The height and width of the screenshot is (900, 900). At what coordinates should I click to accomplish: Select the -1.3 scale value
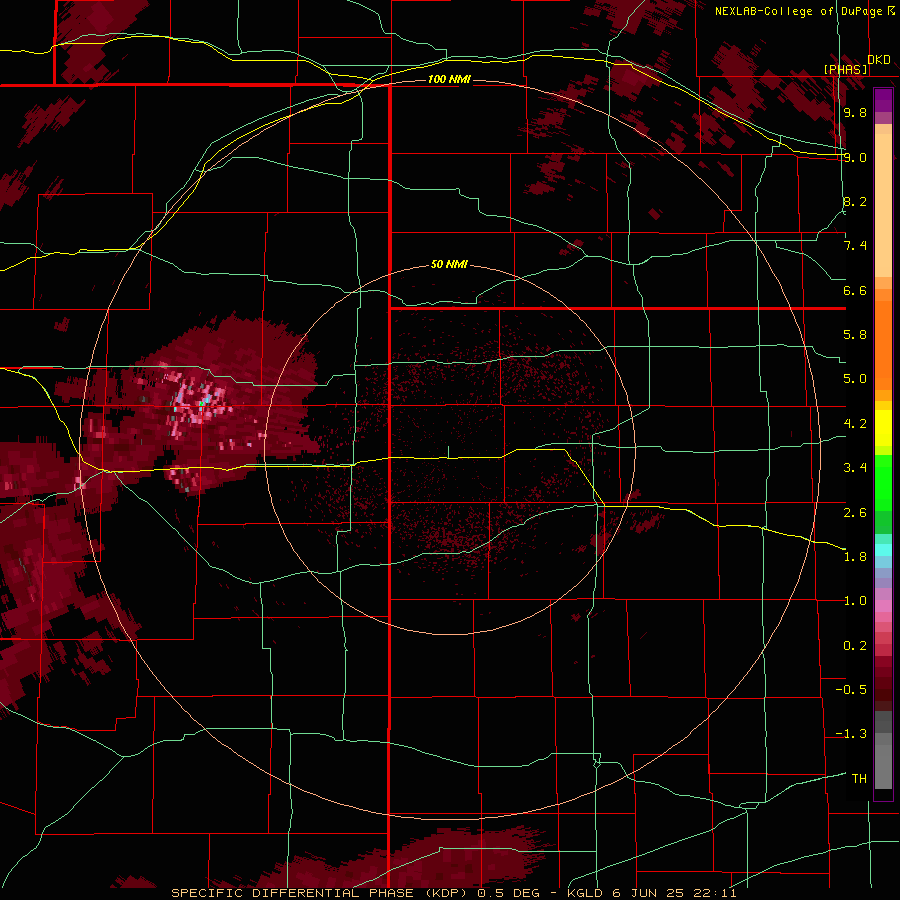click(x=851, y=734)
